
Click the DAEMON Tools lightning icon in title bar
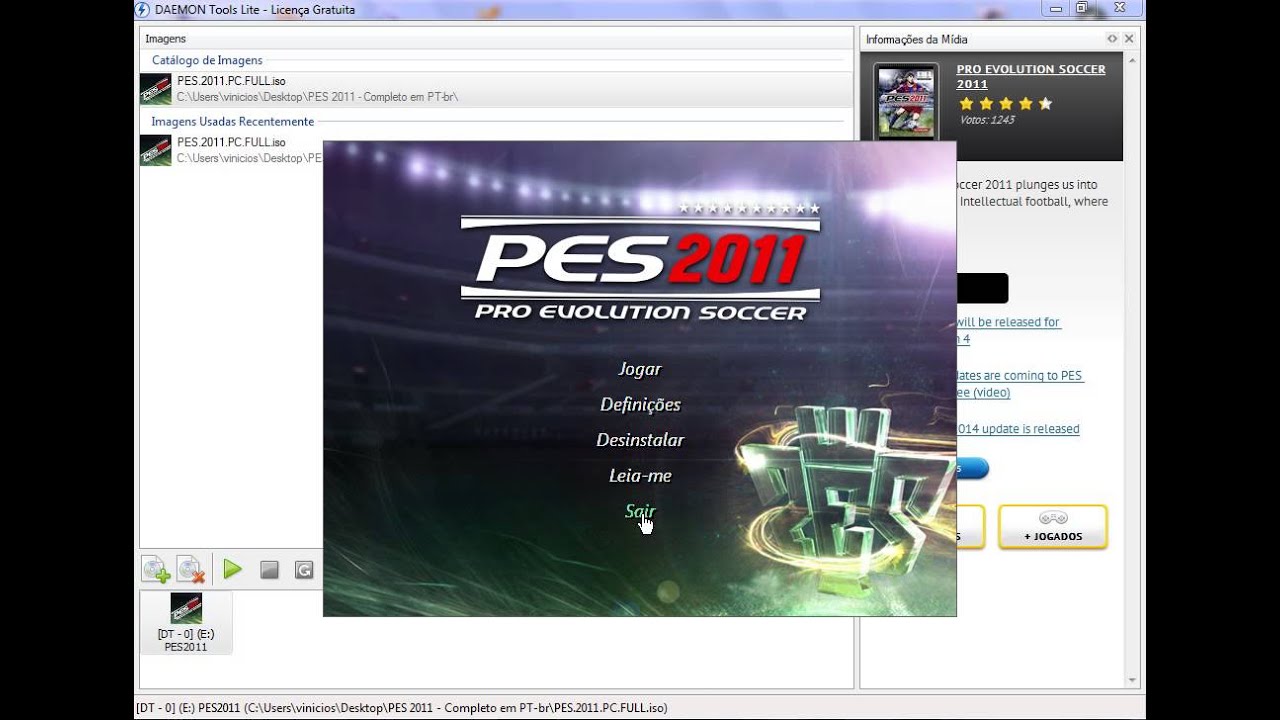142,9
